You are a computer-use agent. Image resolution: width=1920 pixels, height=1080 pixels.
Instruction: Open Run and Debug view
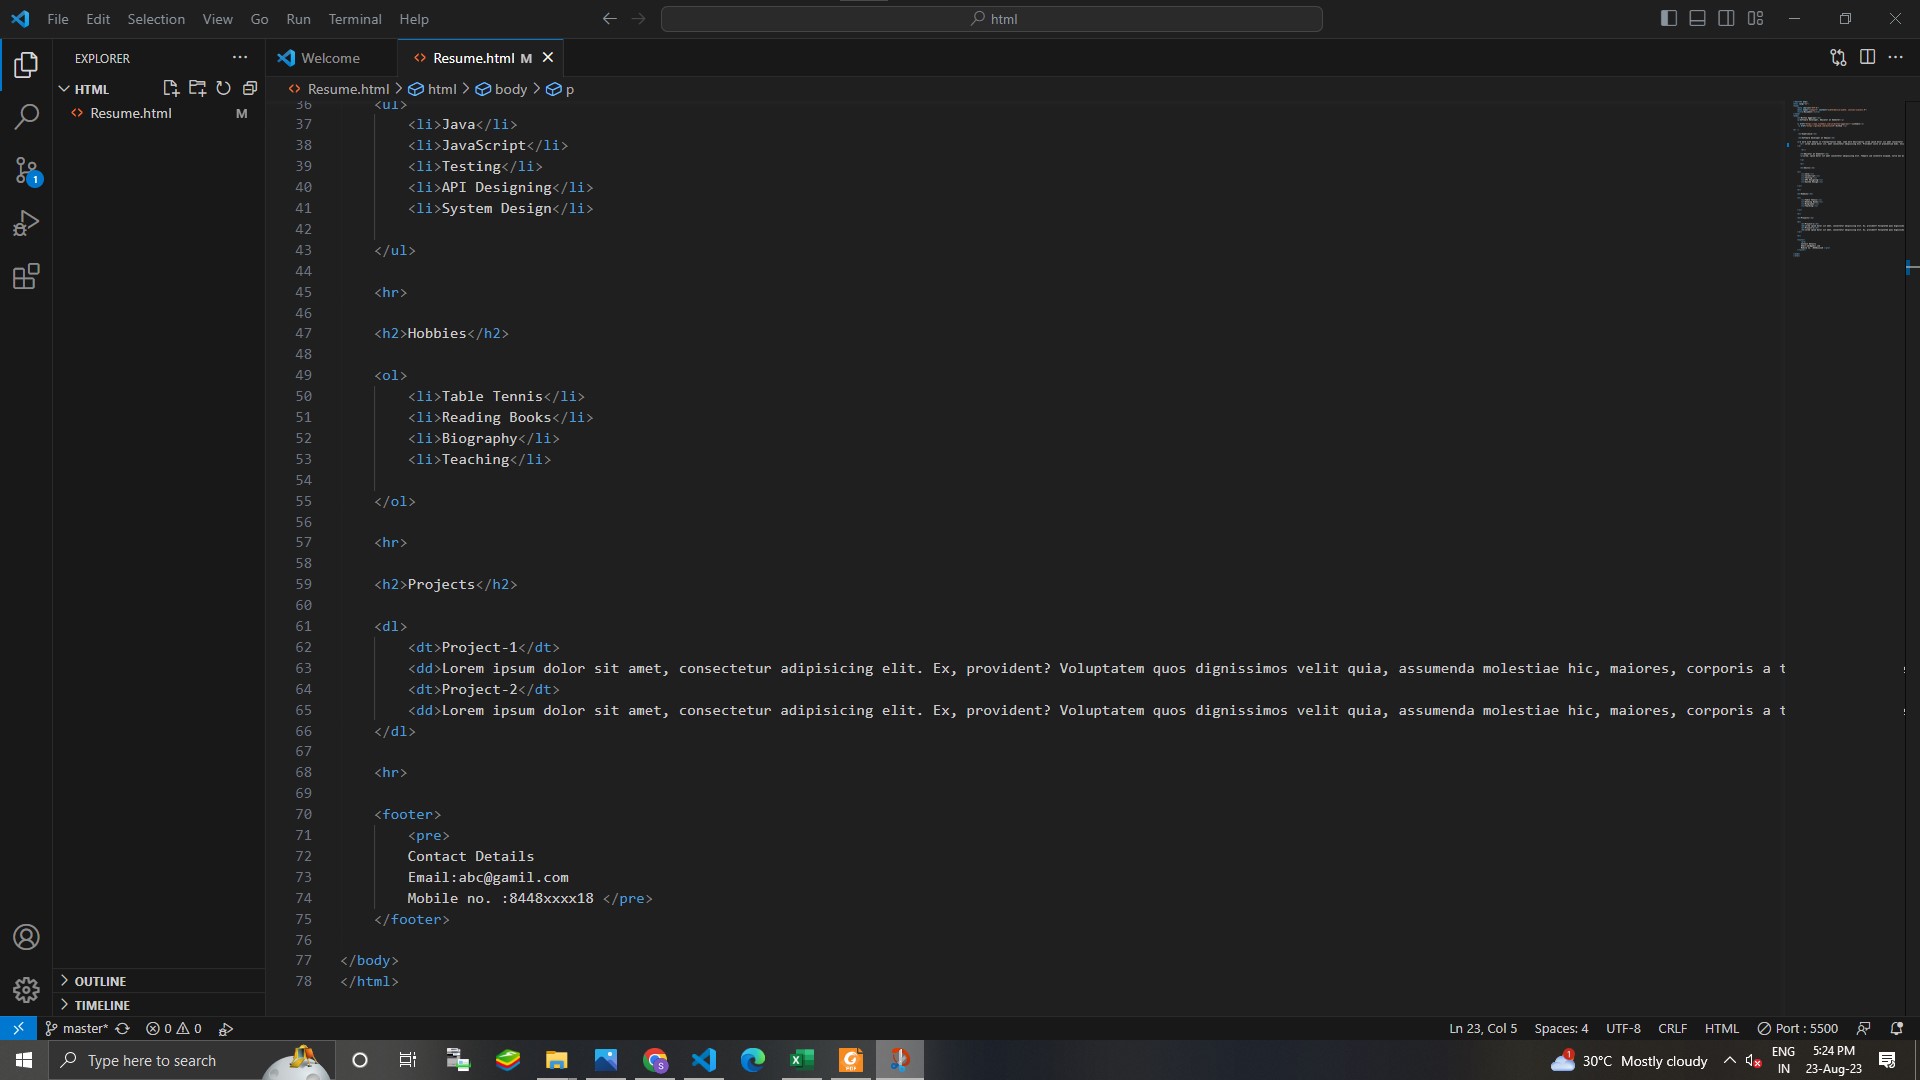pos(26,223)
